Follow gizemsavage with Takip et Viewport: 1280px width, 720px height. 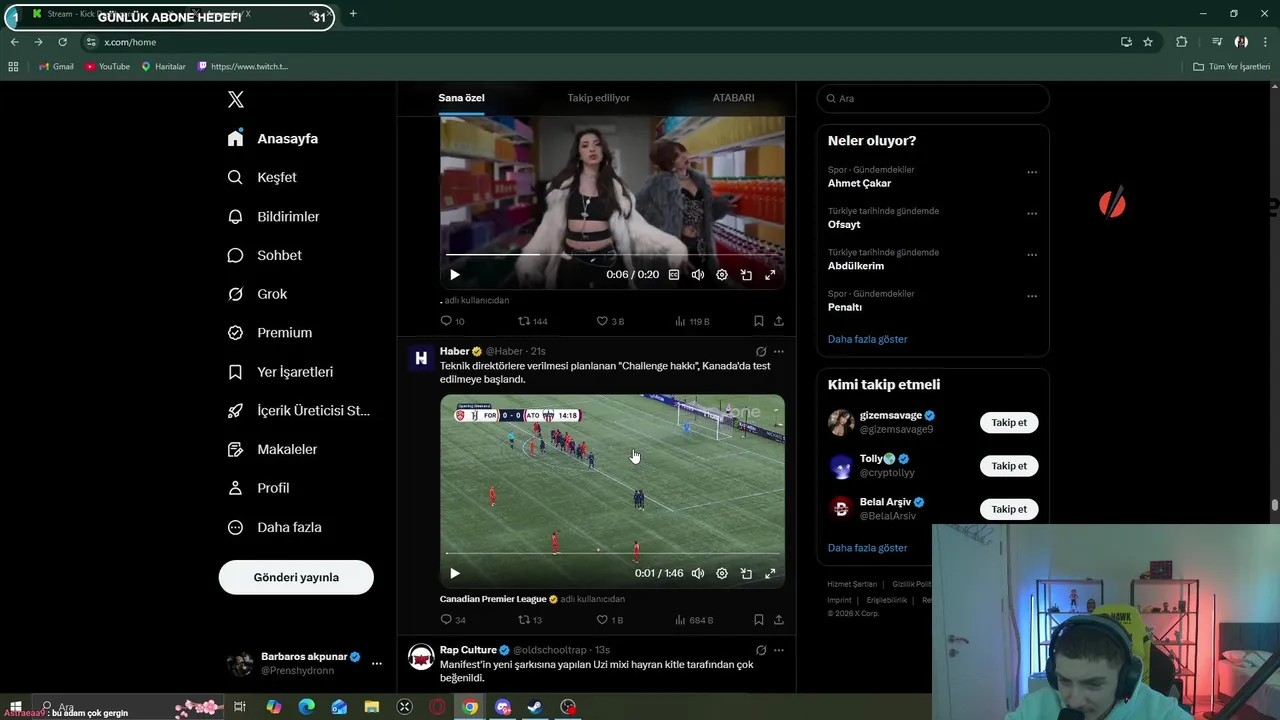[x=1009, y=423]
